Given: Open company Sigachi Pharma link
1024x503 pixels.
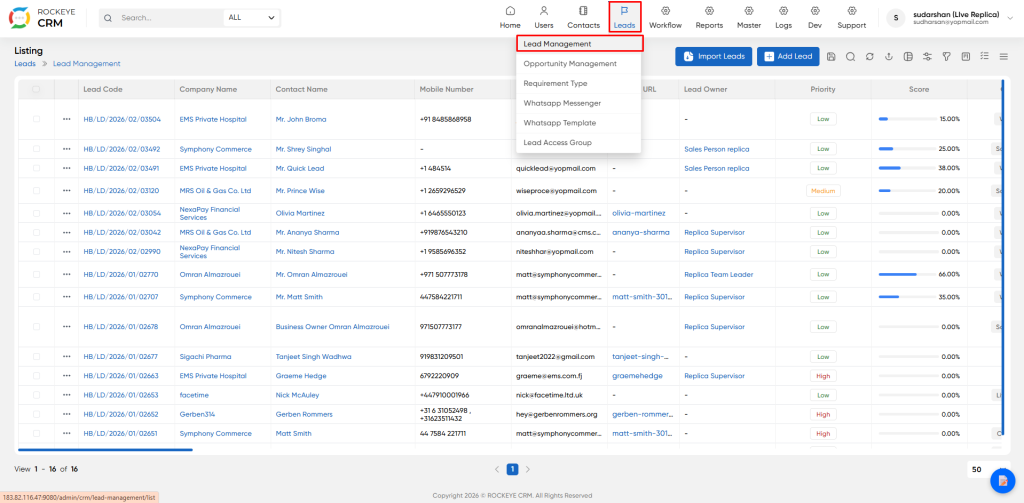Looking at the screenshot, I should click(x=205, y=357).
